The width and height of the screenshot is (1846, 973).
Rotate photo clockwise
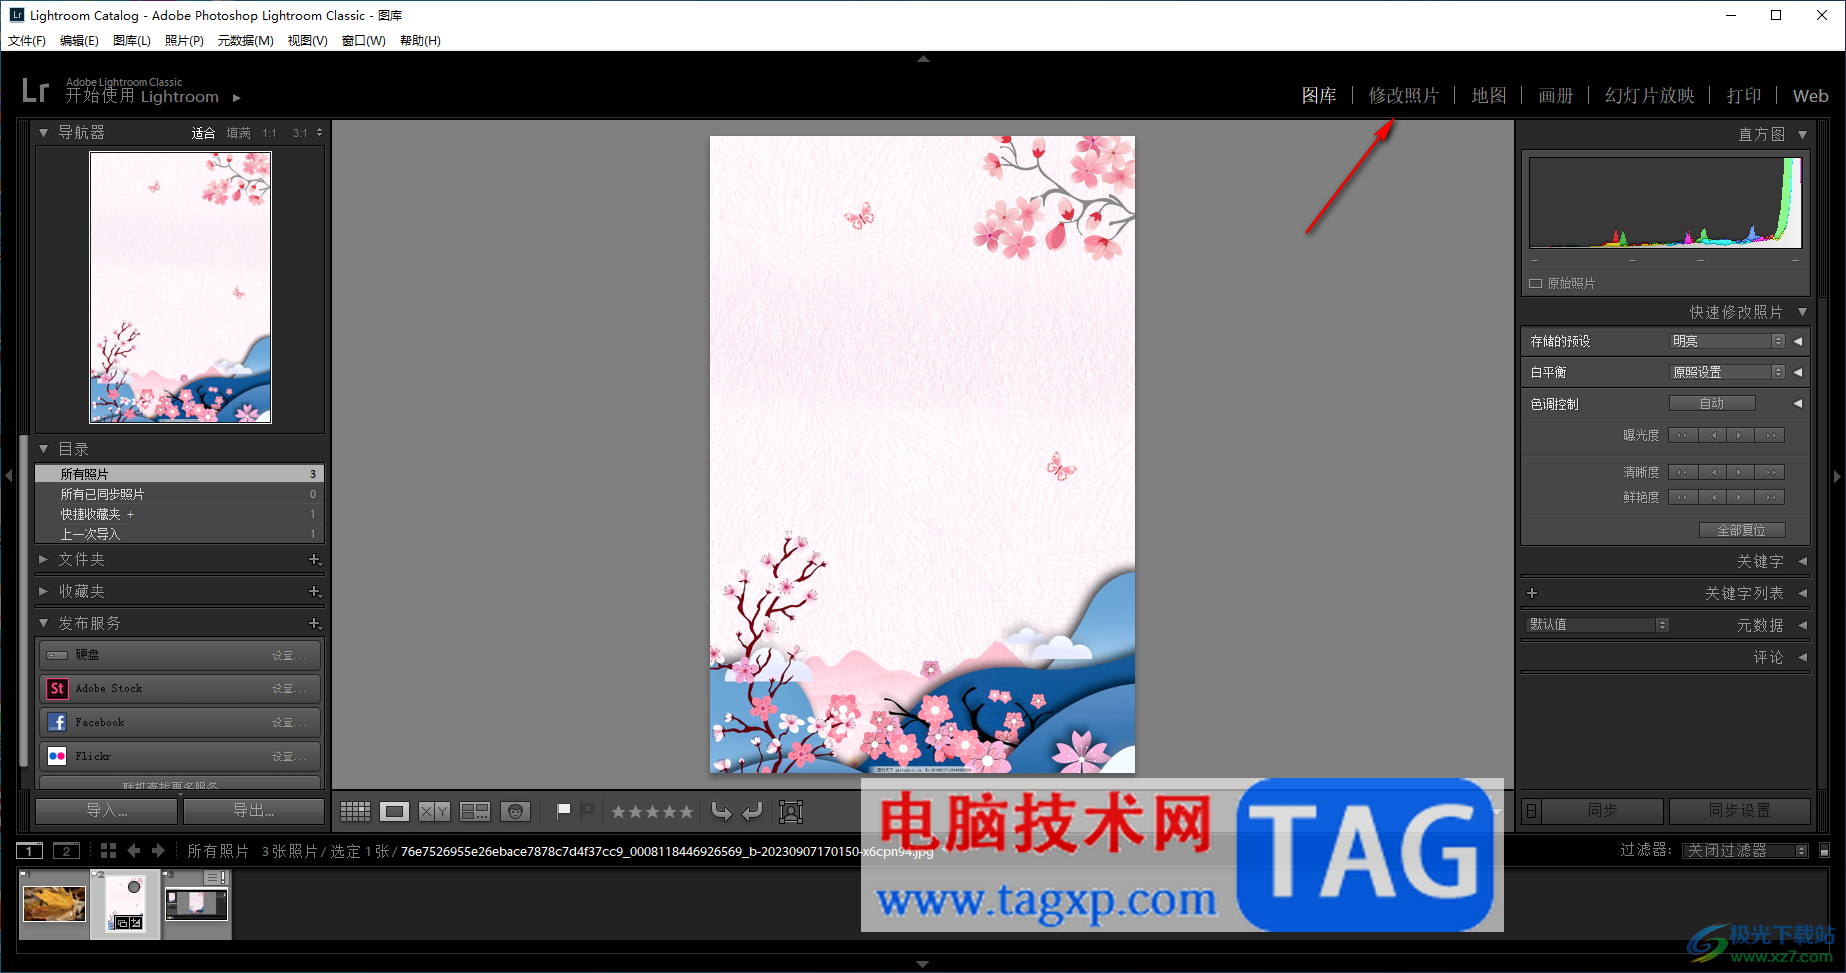coord(752,812)
